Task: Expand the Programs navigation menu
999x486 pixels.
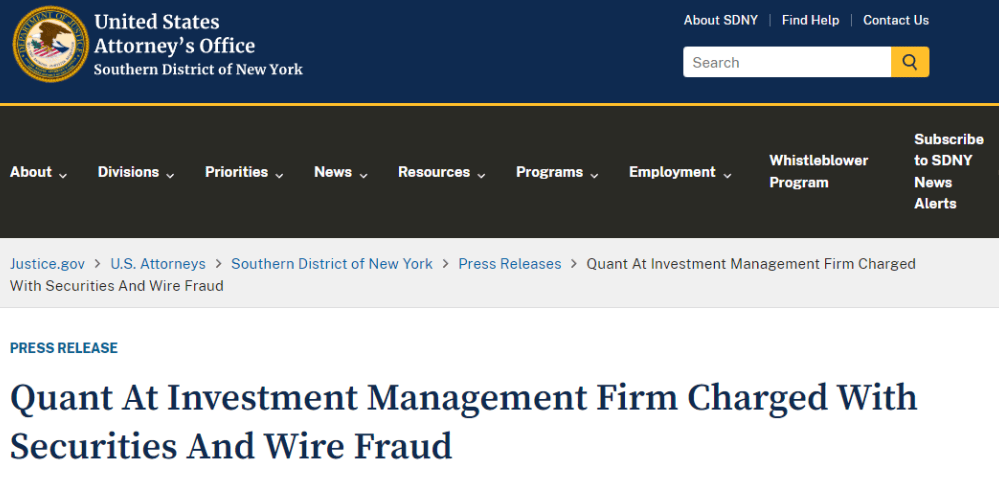Action: click(557, 172)
